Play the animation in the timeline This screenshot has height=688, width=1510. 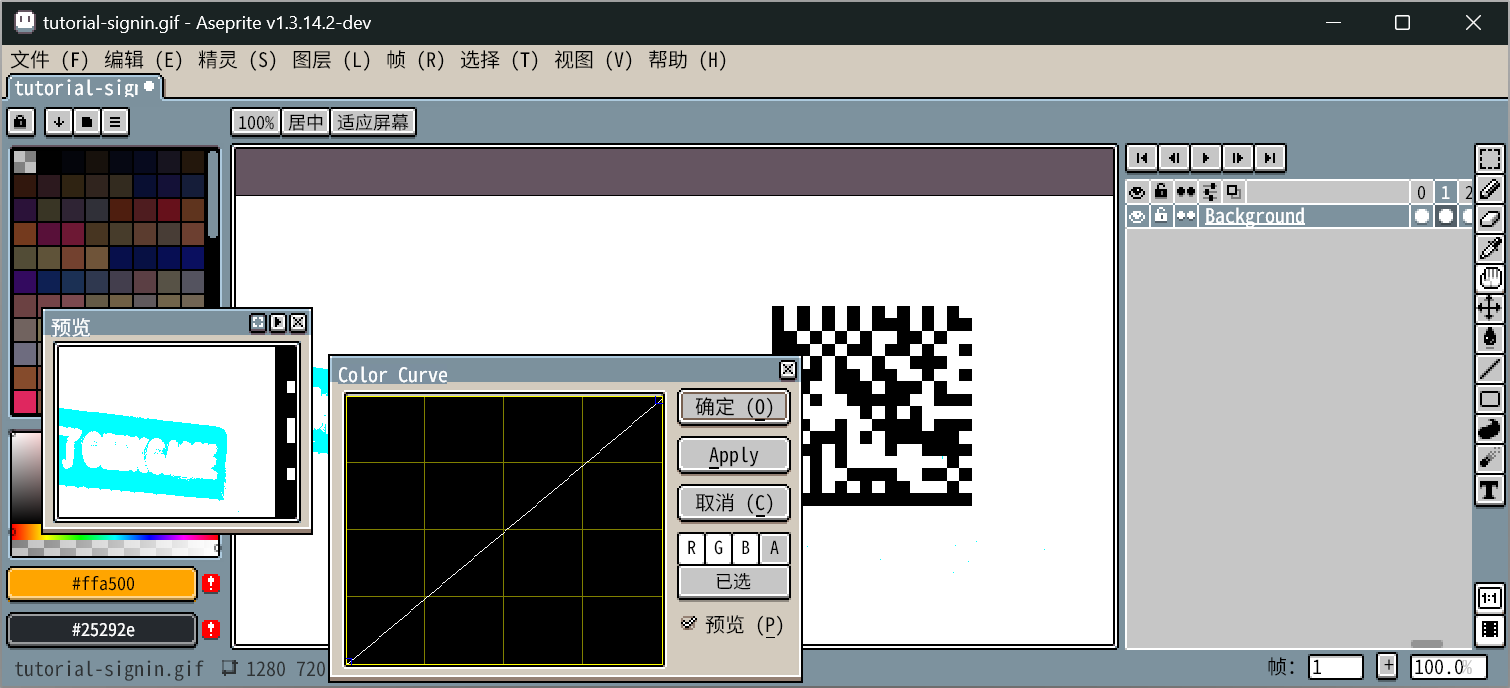[x=1206, y=158]
